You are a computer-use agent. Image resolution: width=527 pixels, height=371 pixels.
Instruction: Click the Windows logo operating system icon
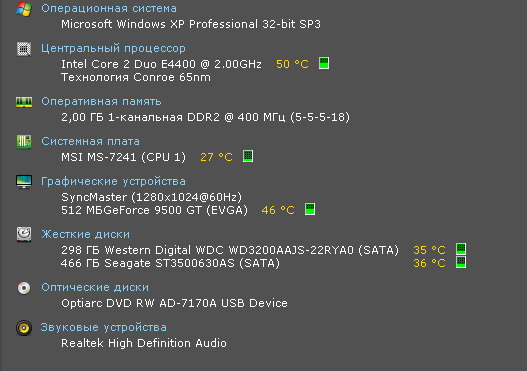(x=24, y=9)
